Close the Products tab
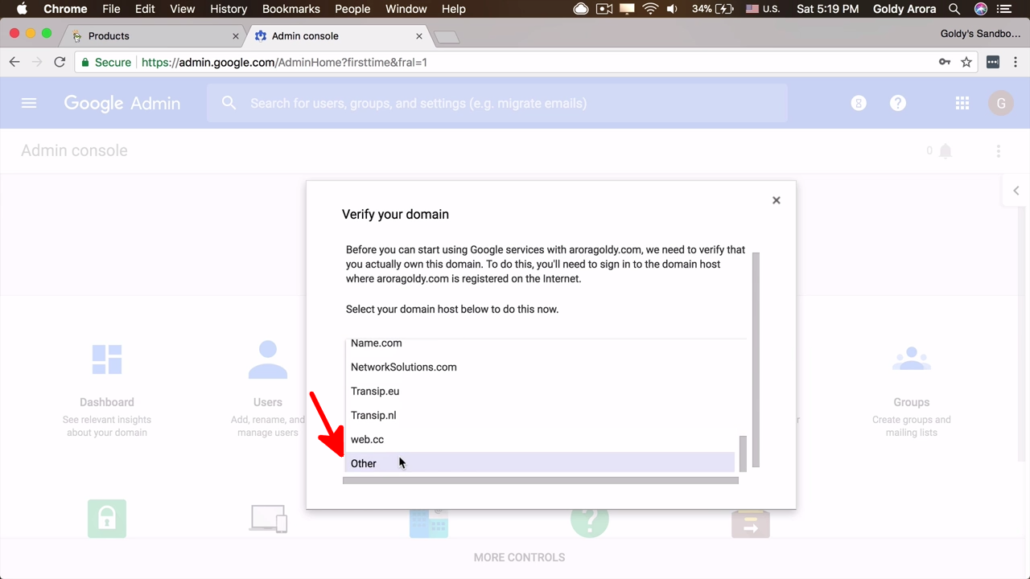 tap(235, 36)
